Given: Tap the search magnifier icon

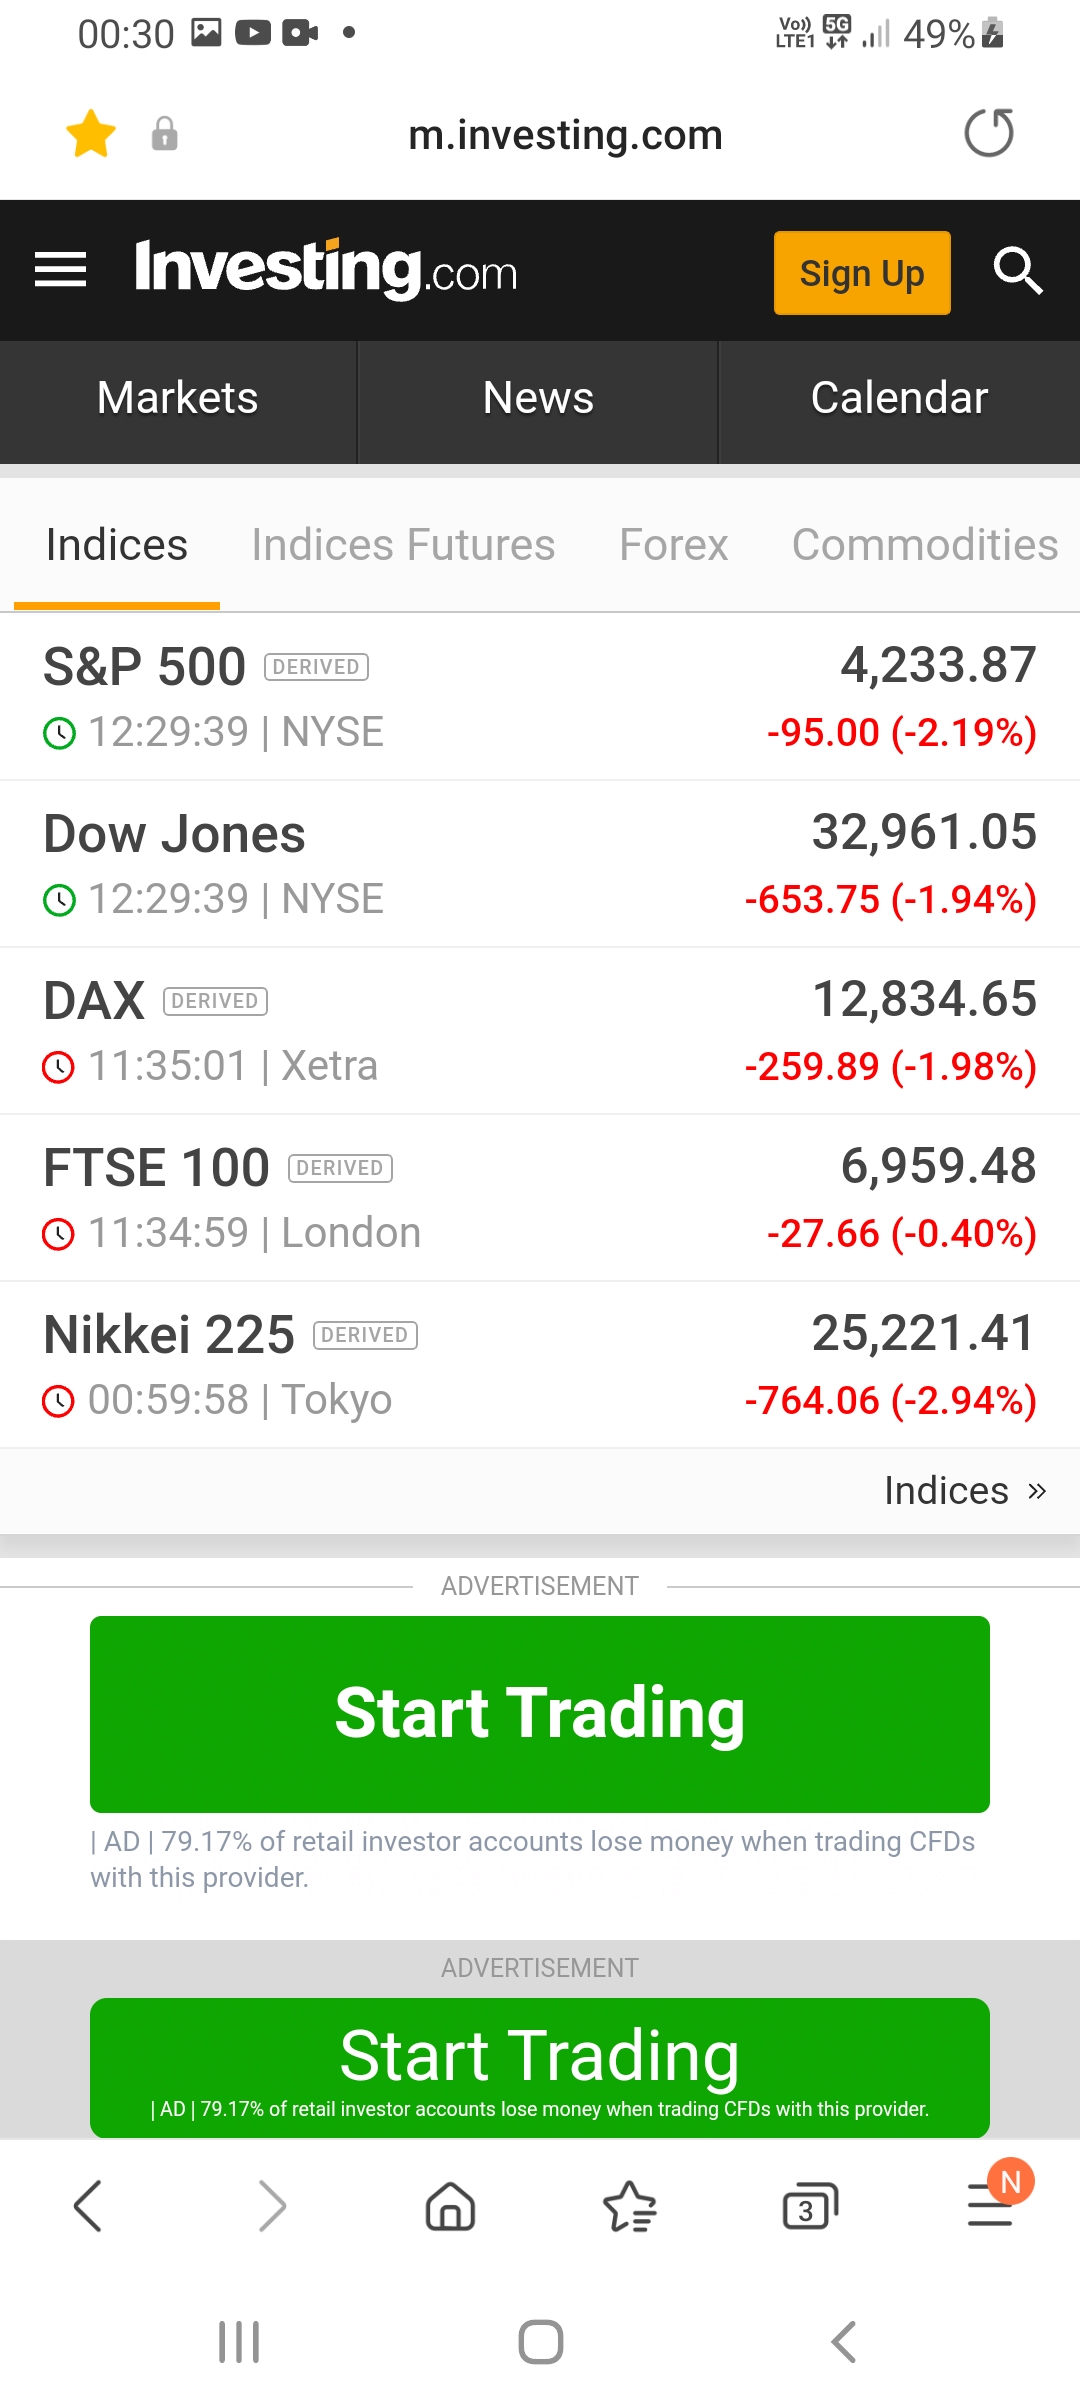Looking at the screenshot, I should coord(1018,270).
